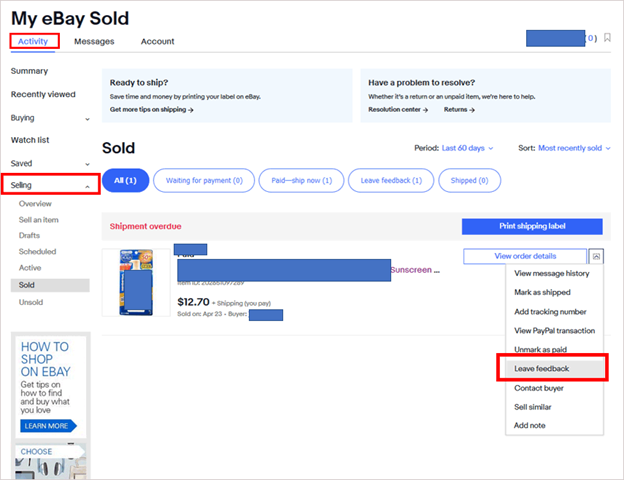624x480 pixels.
Task: Choose View message history from menu
Action: pyautogui.click(x=552, y=273)
